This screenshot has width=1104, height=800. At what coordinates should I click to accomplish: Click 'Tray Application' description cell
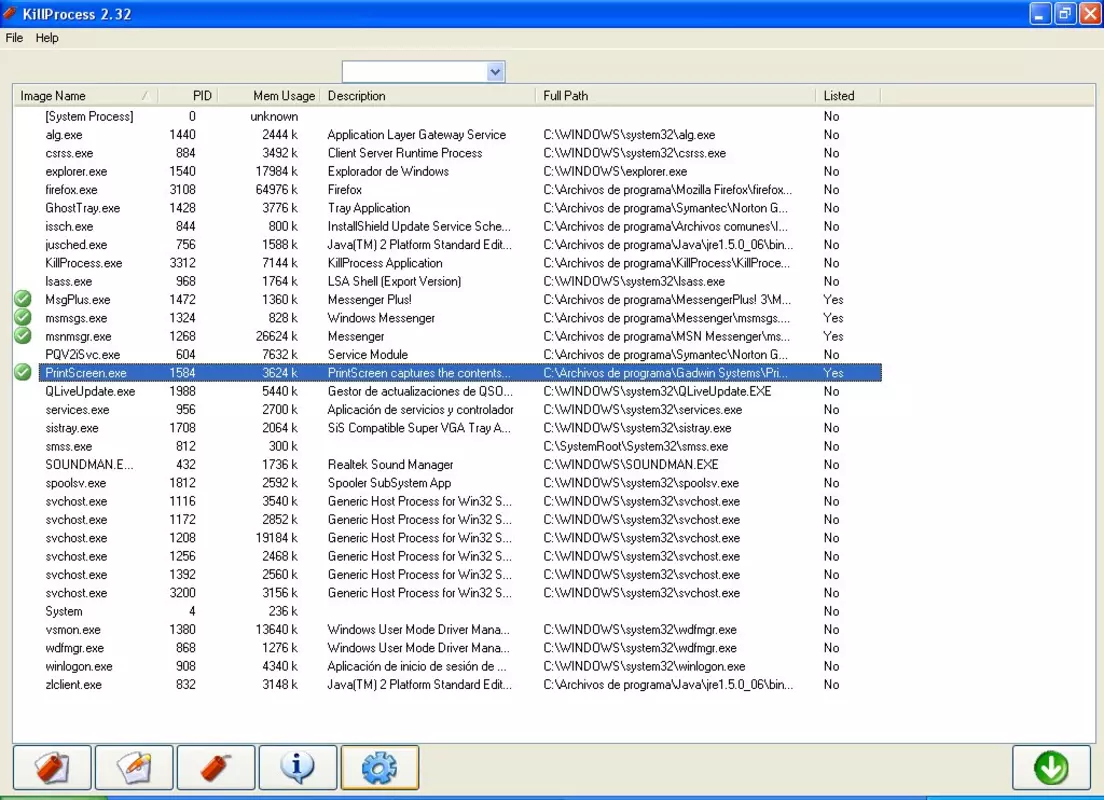click(369, 208)
